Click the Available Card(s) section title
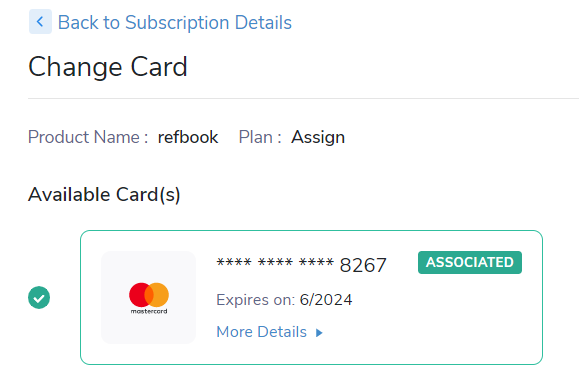579x387 pixels. [104, 195]
